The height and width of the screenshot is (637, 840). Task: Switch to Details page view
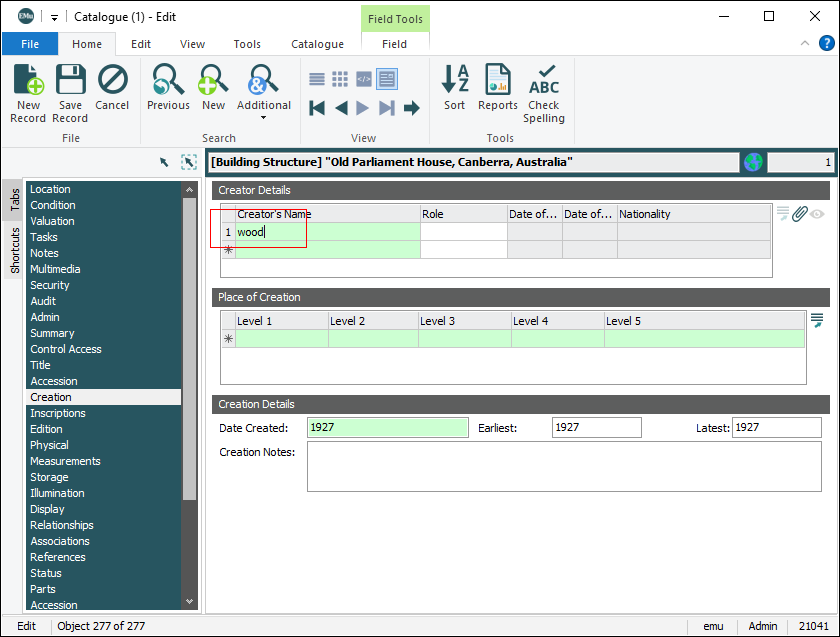click(x=387, y=79)
